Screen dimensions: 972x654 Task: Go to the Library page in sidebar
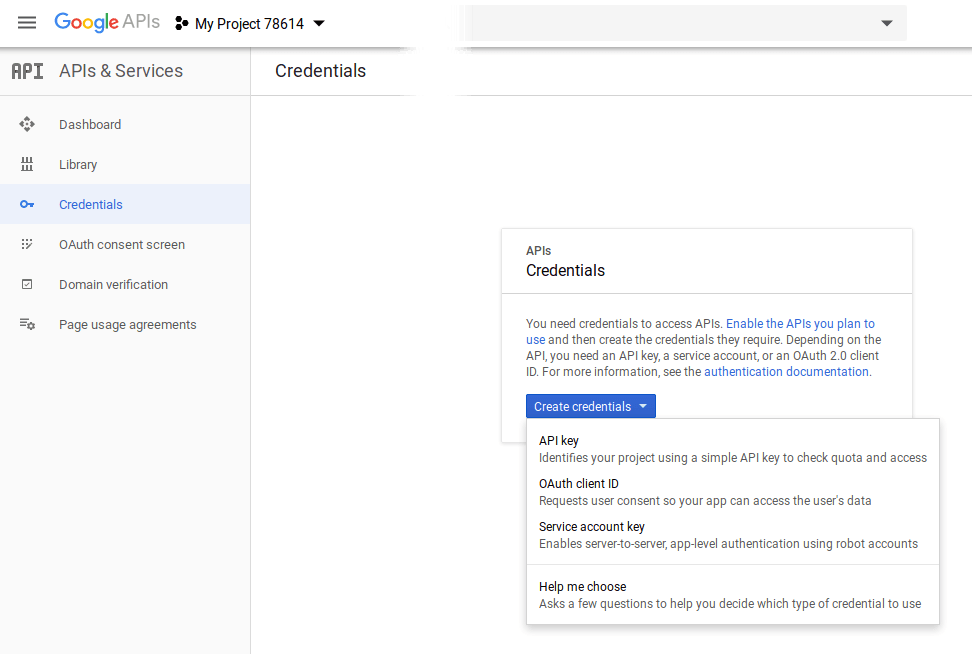78,165
